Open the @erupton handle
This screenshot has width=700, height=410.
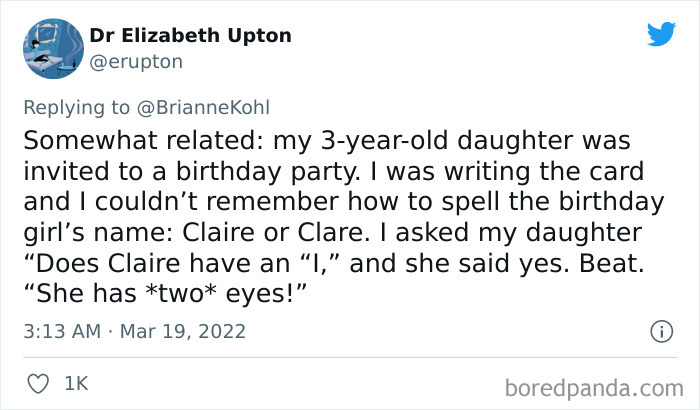pos(136,62)
